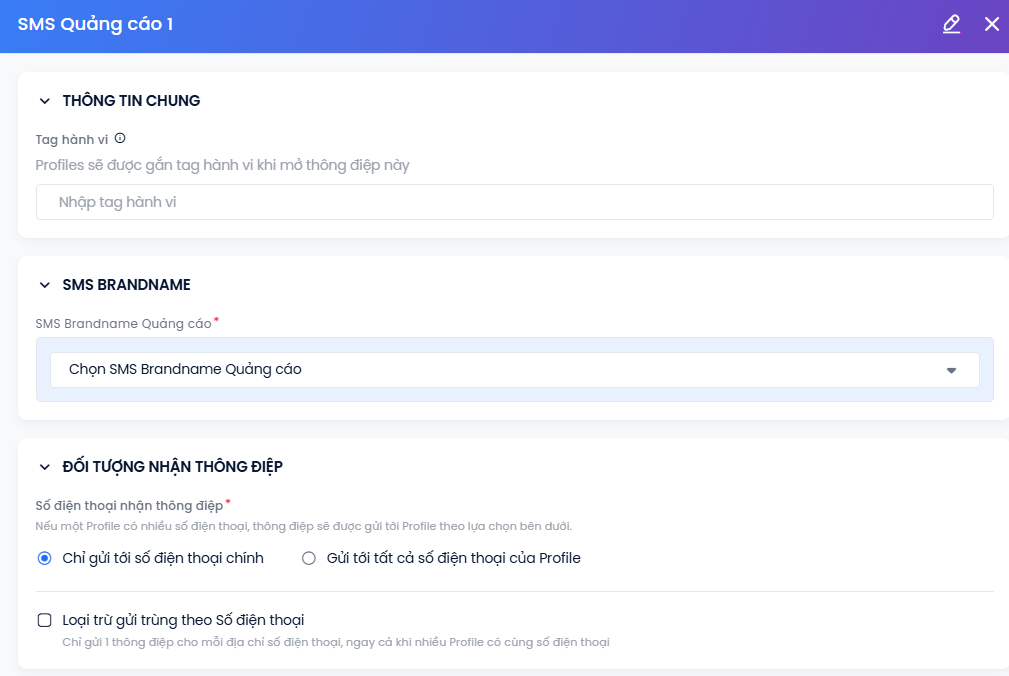Click the dropdown arrow of Brandname selector
Screen dimensions: 1009x676
coord(951,370)
